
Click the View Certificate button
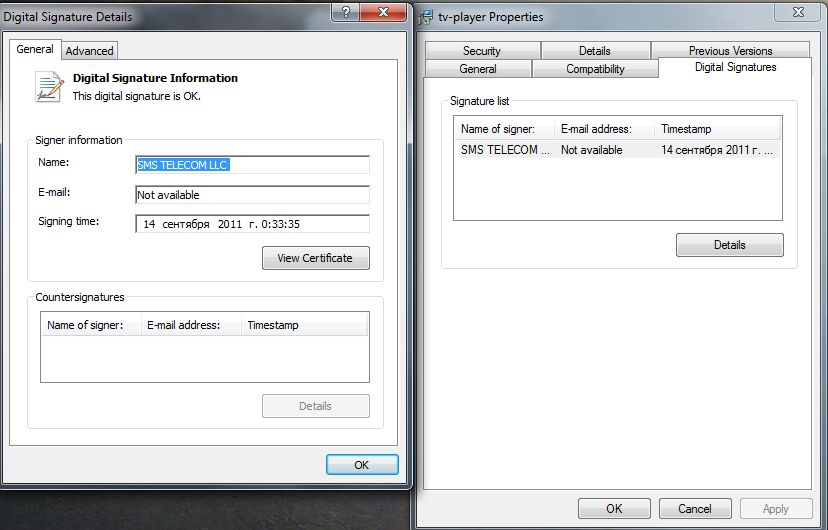[316, 258]
